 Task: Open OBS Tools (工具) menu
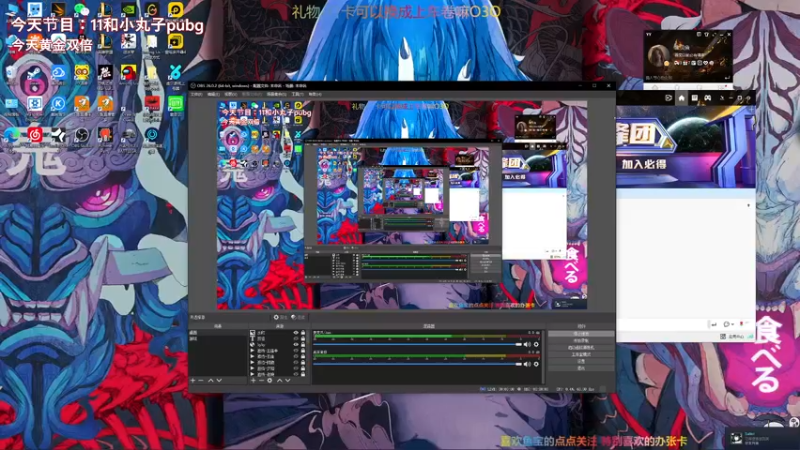click(x=297, y=94)
